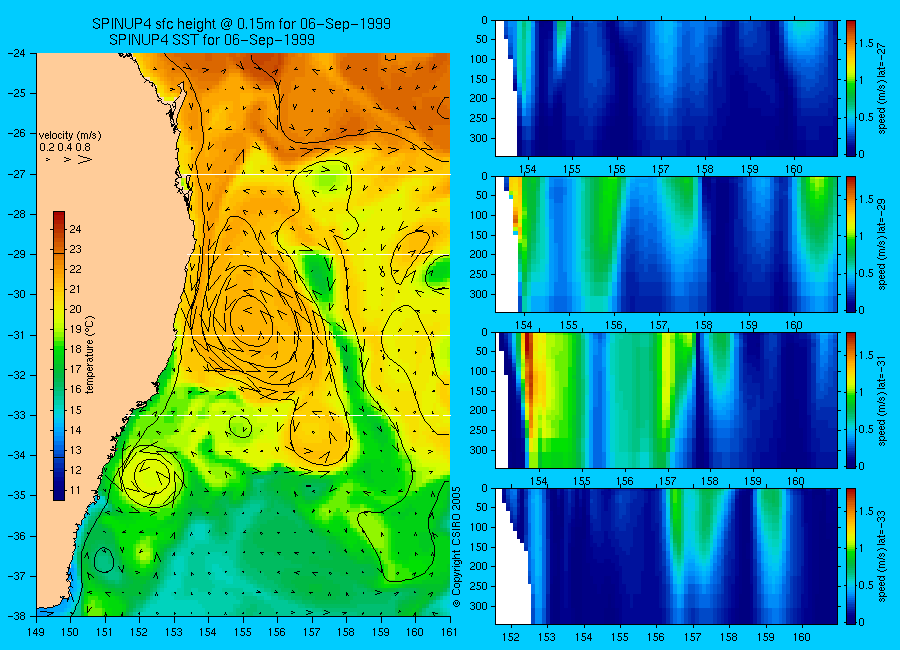Click the -35 latitude label on the map axis

coord(17,496)
